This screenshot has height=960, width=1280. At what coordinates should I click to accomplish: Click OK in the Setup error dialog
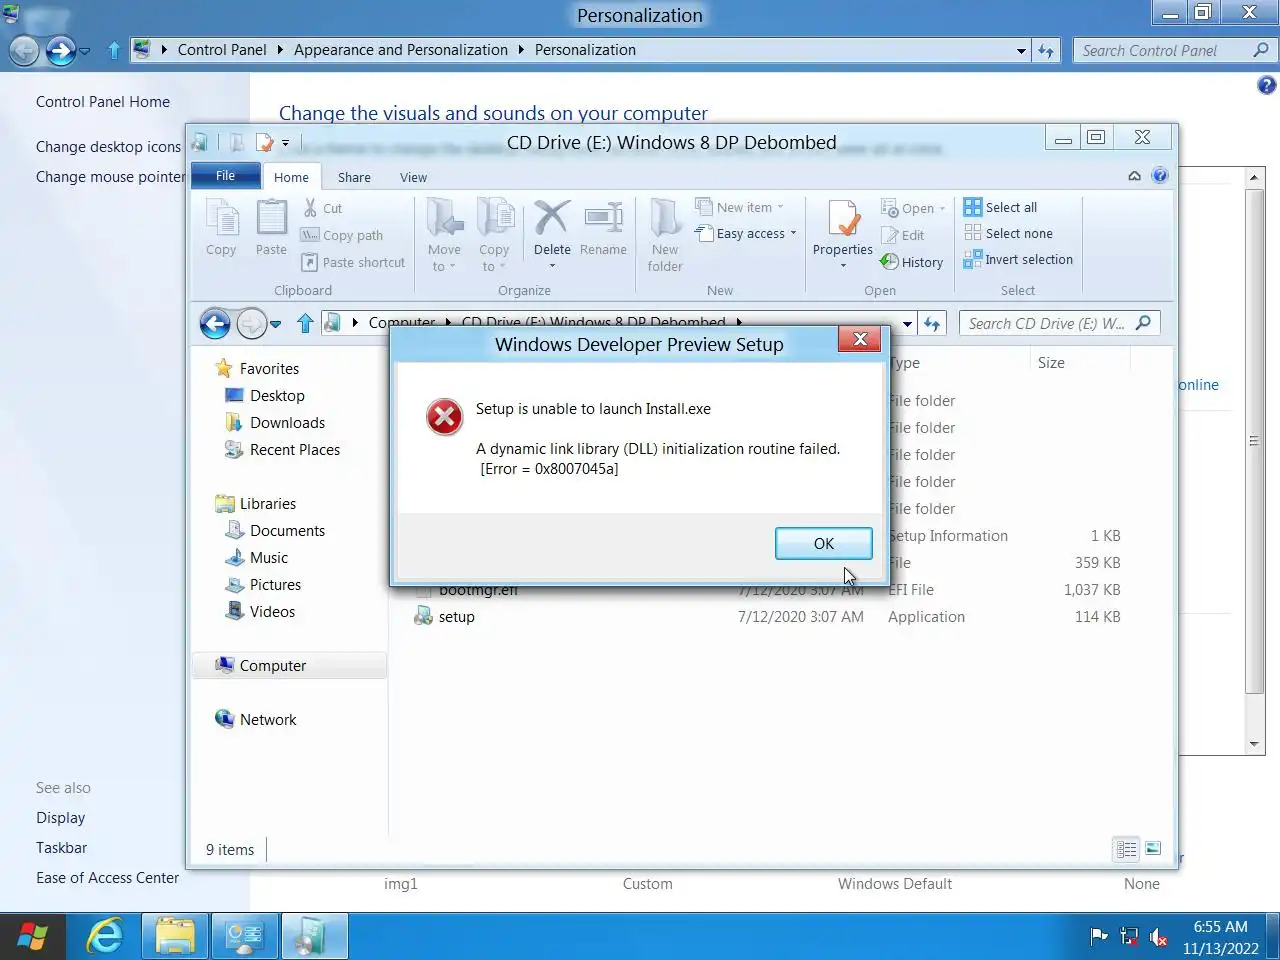[823, 543]
